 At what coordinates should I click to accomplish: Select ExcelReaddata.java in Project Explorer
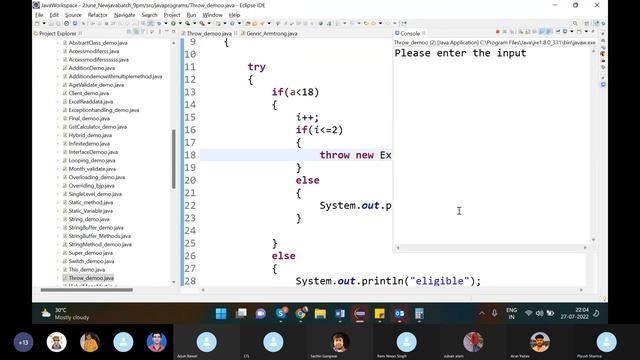[91, 101]
